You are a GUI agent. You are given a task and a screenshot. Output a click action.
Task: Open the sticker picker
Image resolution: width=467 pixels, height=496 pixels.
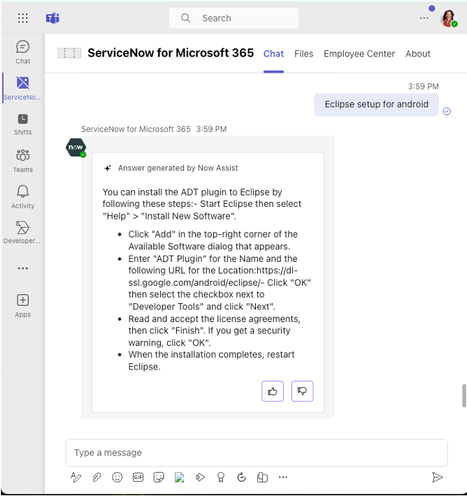click(159, 477)
